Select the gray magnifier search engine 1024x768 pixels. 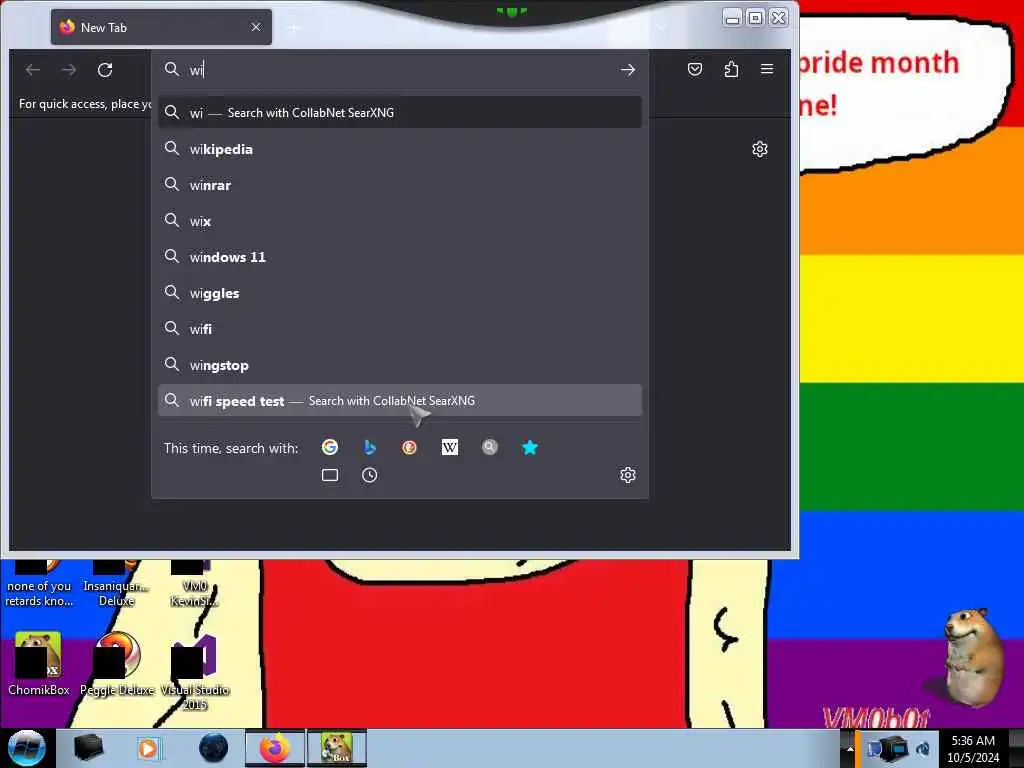(x=490, y=447)
